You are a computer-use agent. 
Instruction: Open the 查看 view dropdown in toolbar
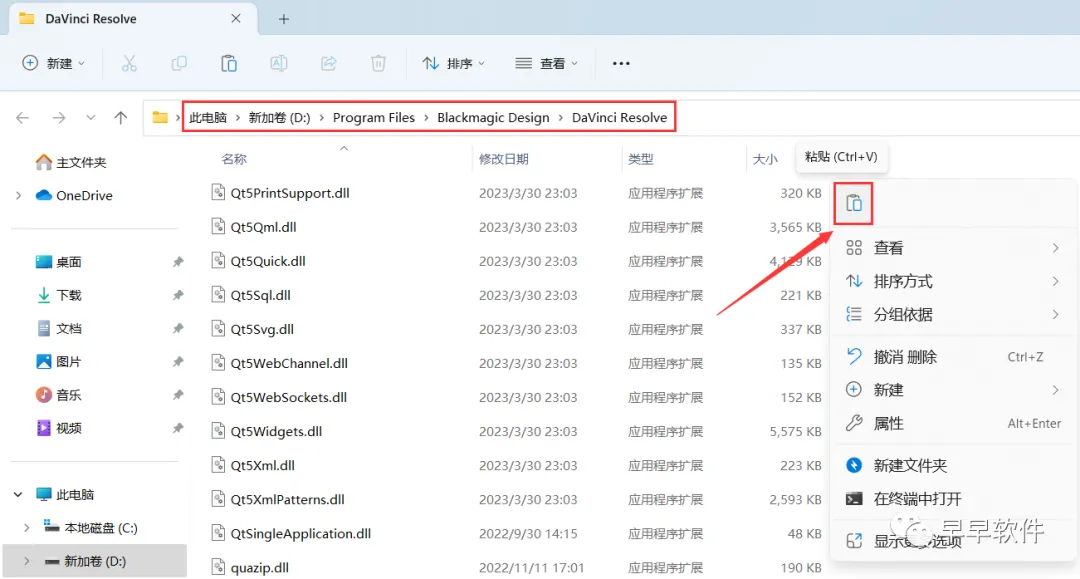pos(547,63)
